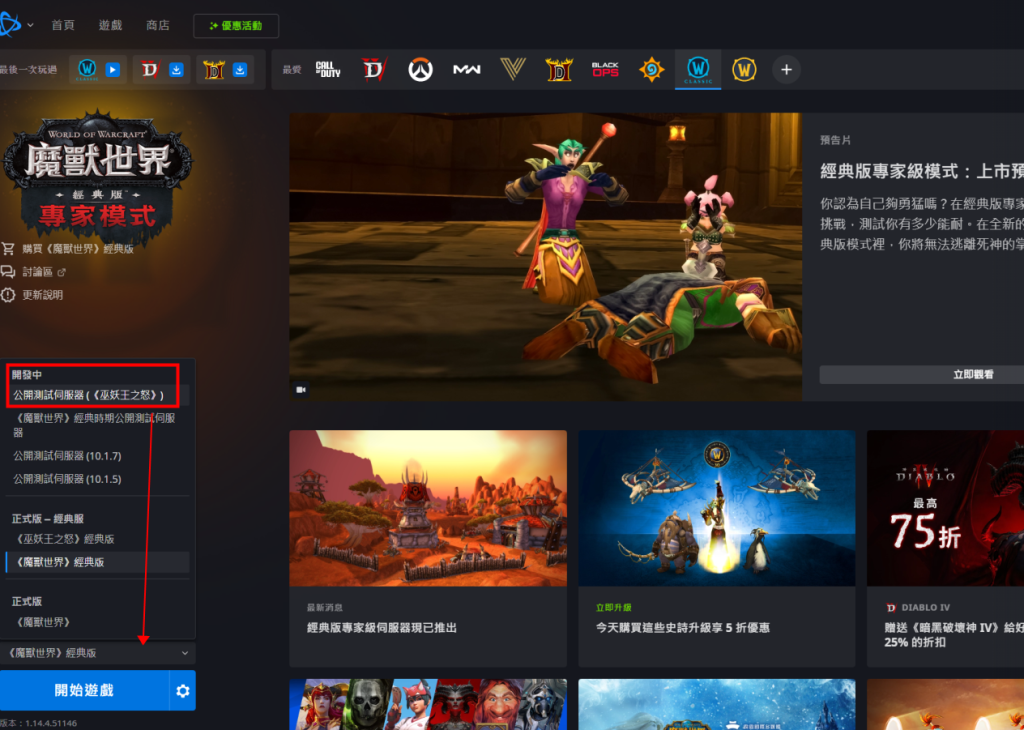The image size is (1024, 730).
Task: Open the 商店 tab
Action: coord(158,25)
